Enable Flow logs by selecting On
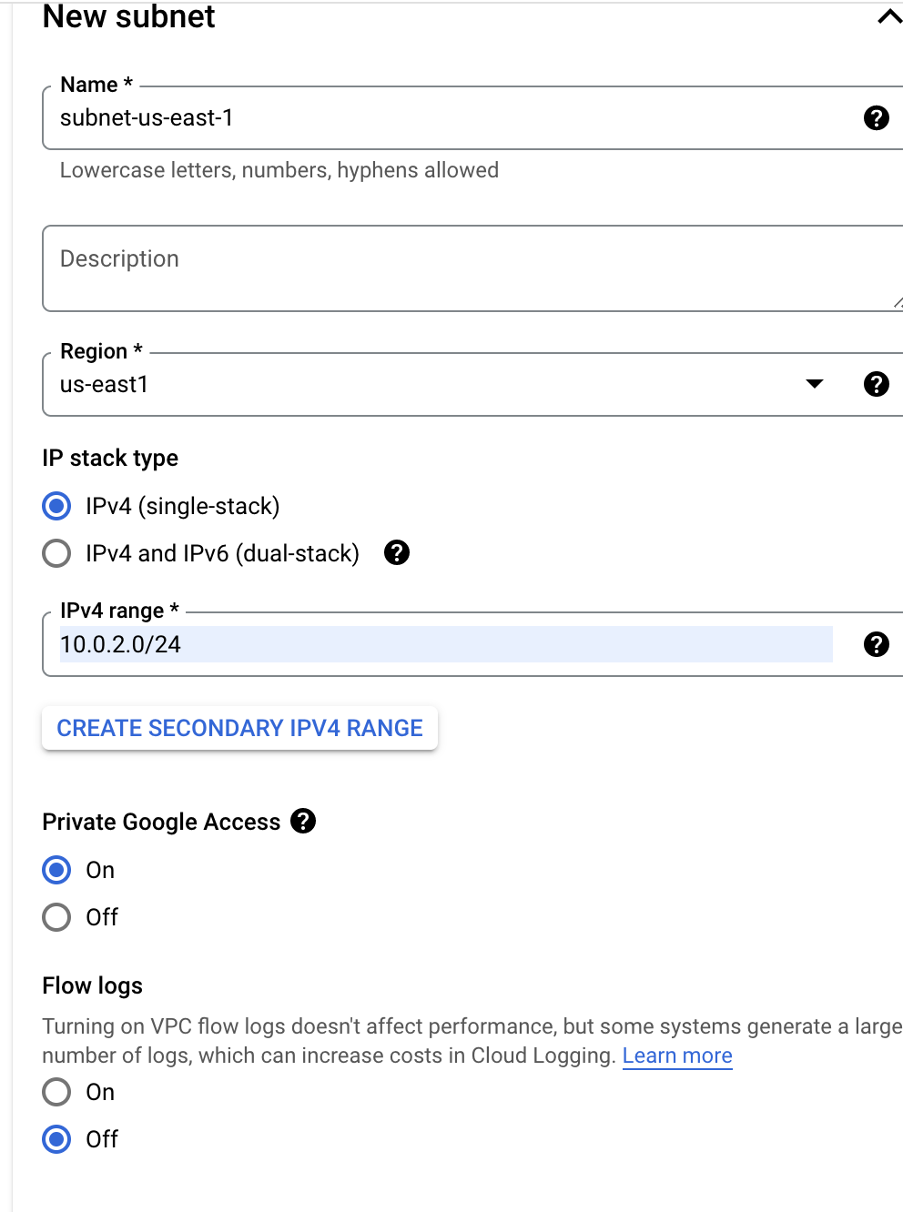 click(x=56, y=1092)
